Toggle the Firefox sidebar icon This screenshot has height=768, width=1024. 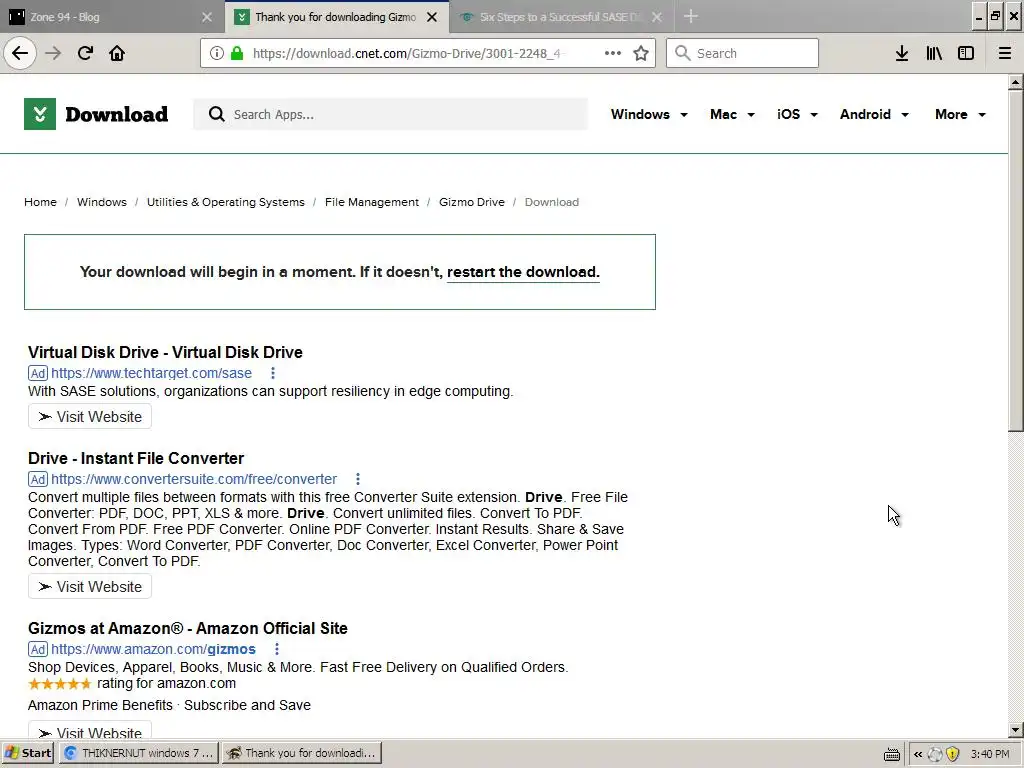(x=966, y=53)
